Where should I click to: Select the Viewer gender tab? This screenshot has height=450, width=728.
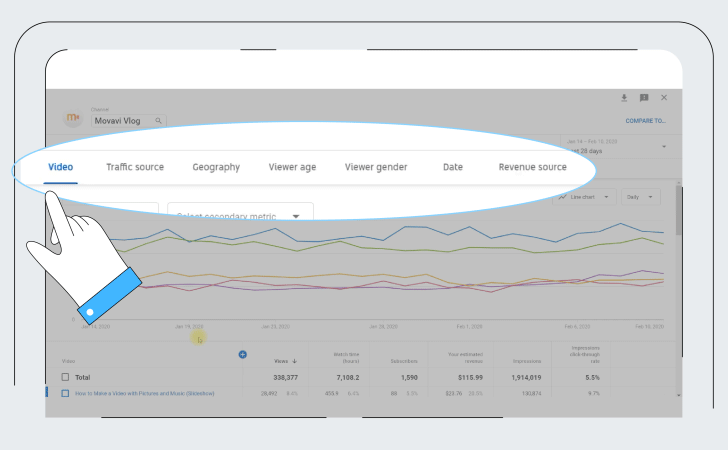(x=376, y=167)
